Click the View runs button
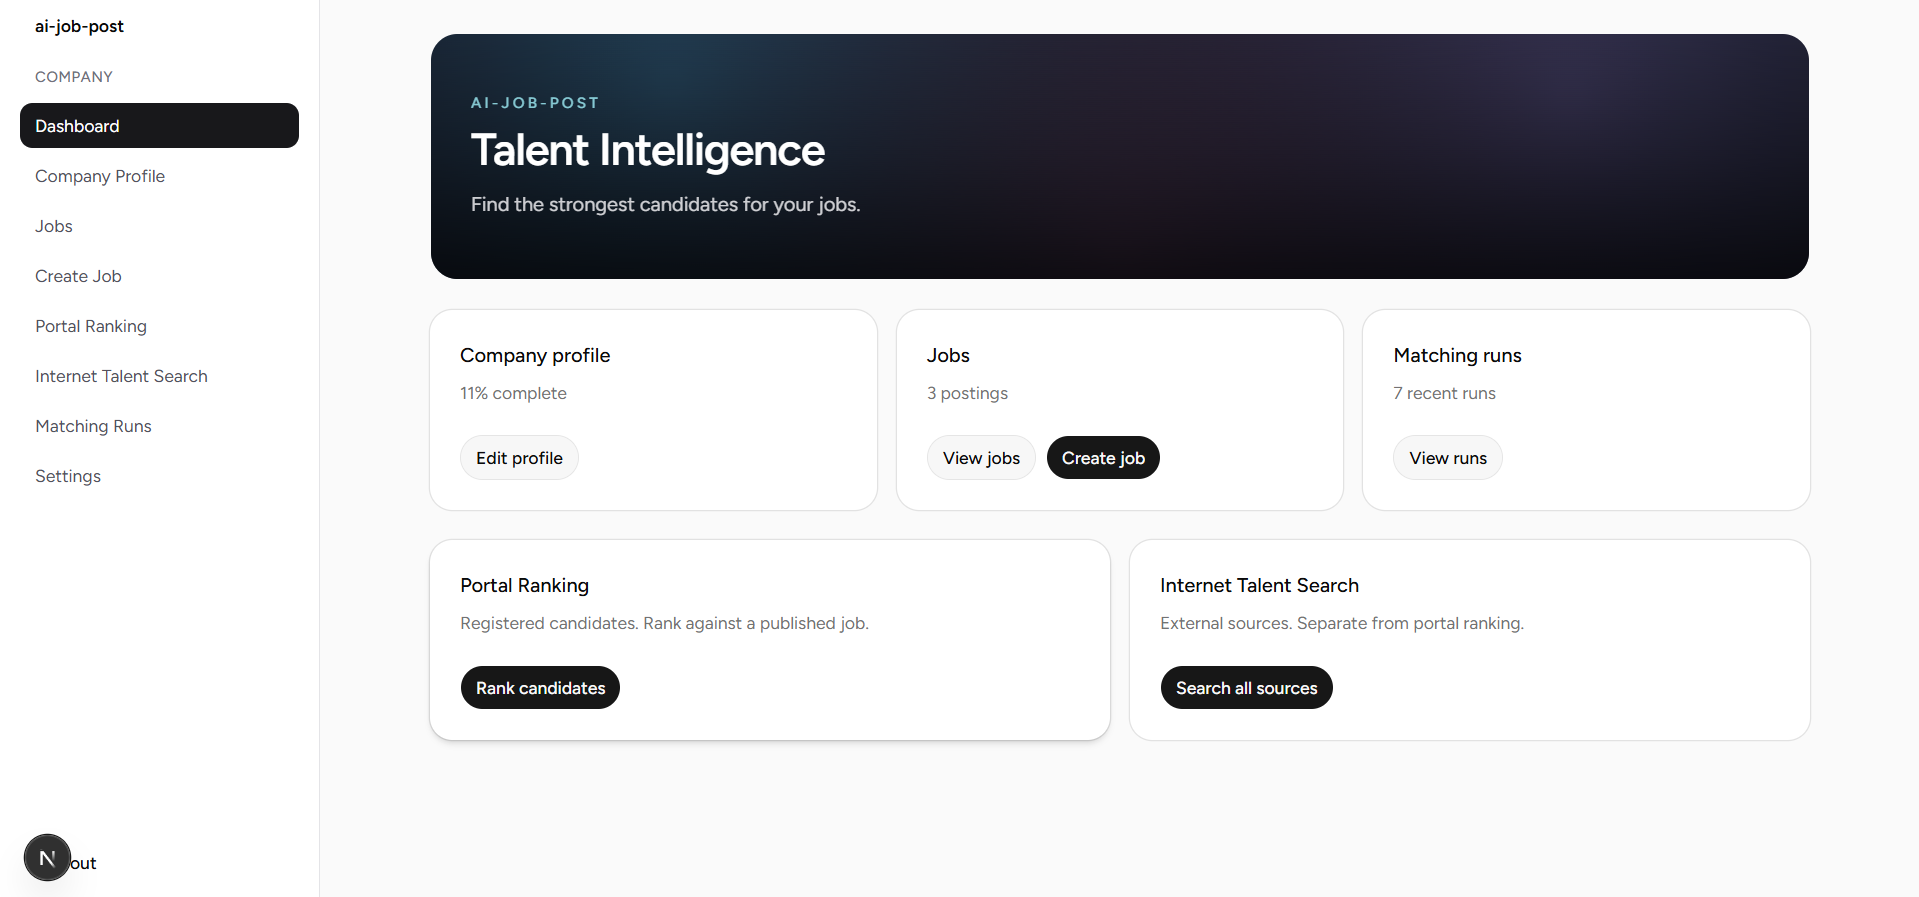The image size is (1919, 897). tap(1448, 458)
